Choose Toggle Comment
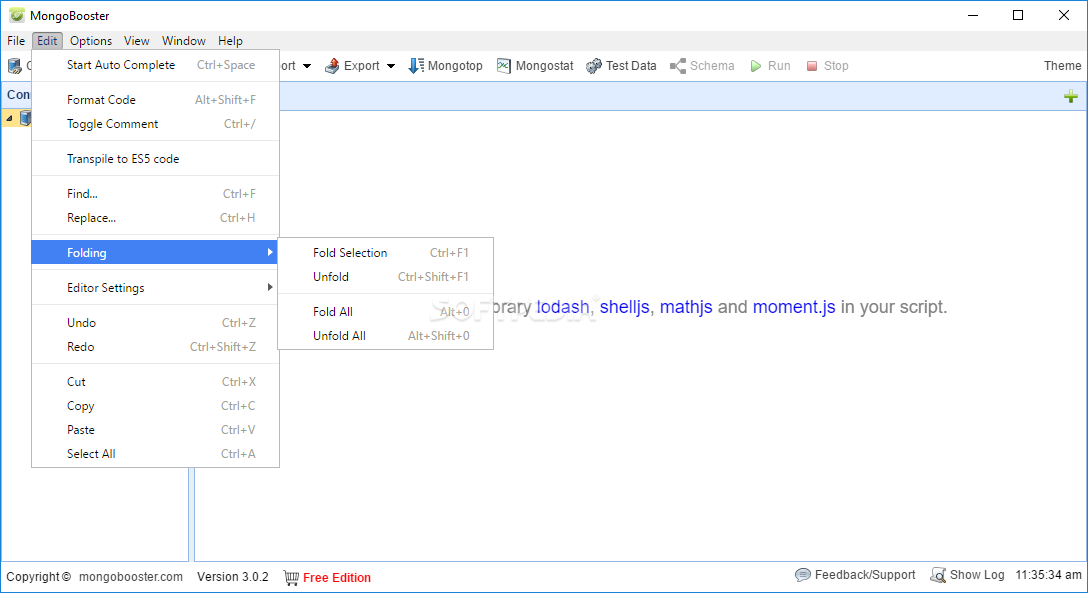The image size is (1088, 593). [155, 123]
